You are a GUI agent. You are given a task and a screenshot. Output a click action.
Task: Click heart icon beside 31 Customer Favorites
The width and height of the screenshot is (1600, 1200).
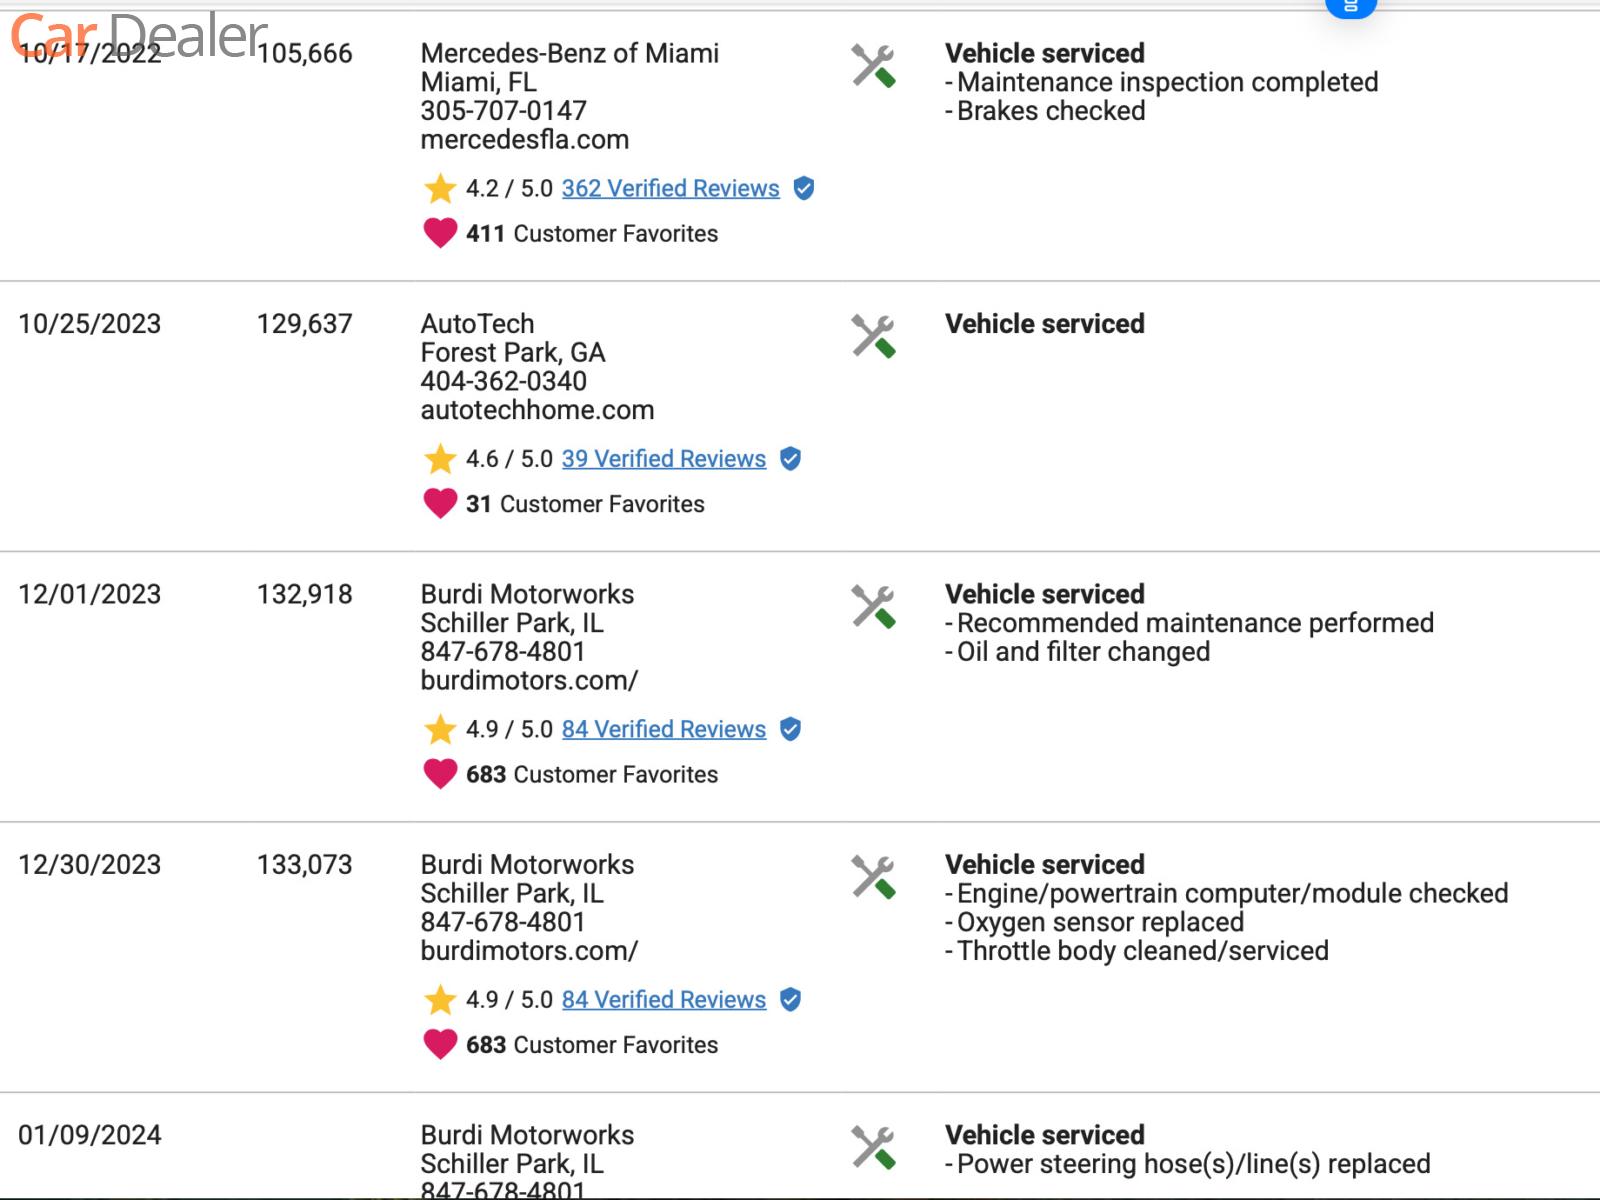[x=440, y=503]
